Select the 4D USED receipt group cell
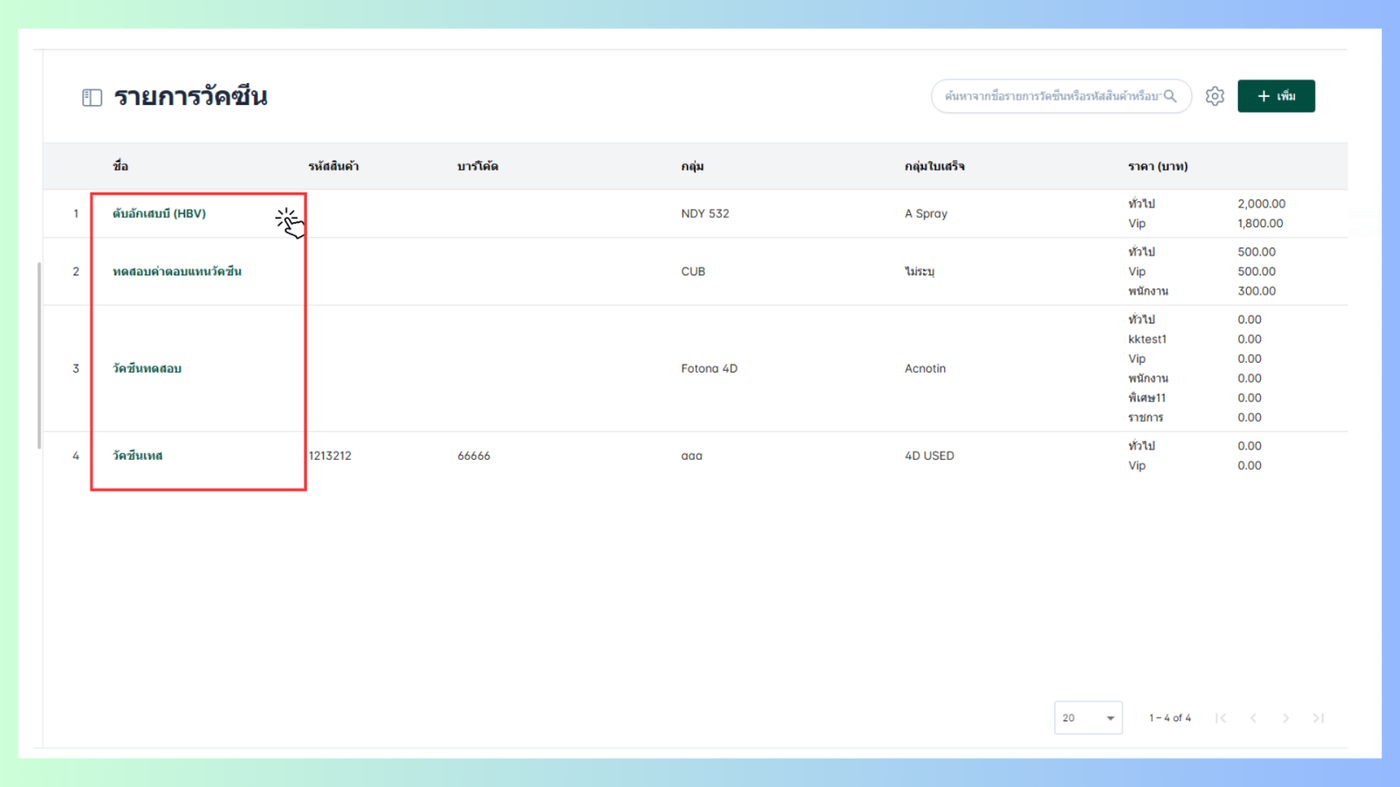Viewport: 1400px width, 787px height. [x=929, y=456]
